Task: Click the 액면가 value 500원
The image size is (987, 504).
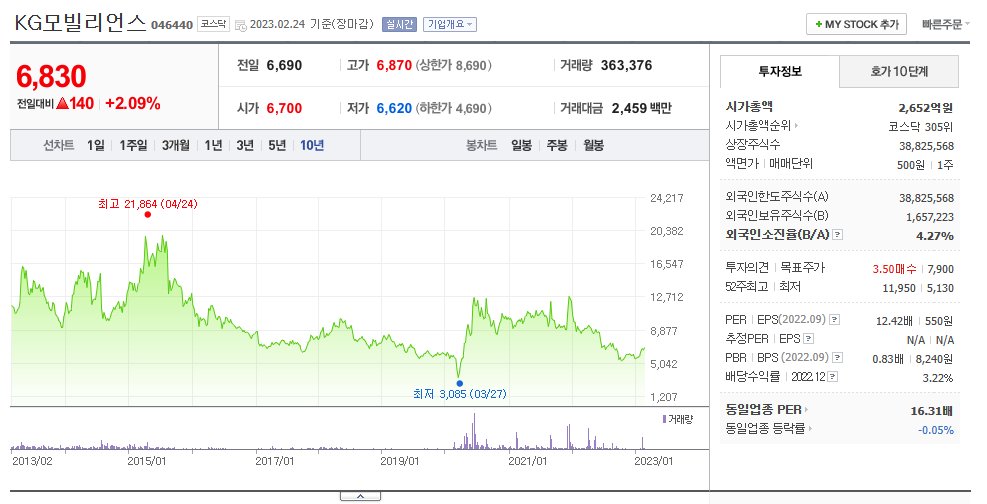Action: tap(910, 165)
